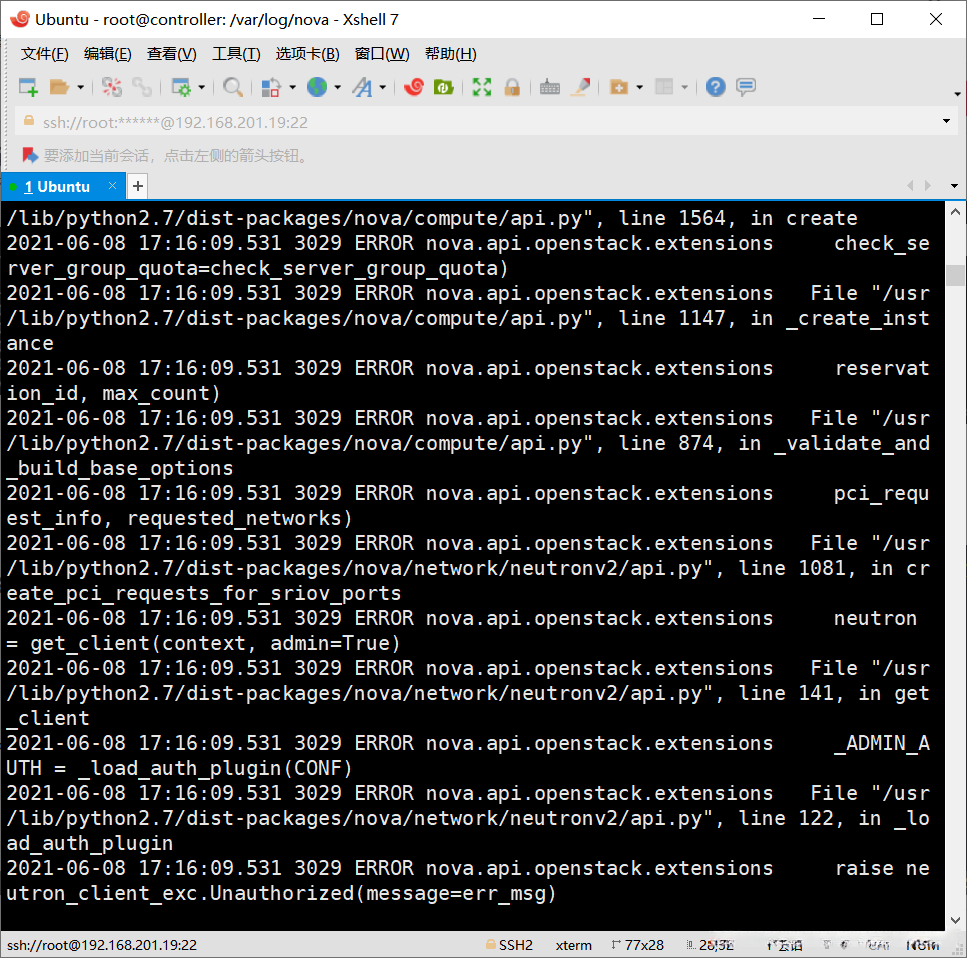Expand the address bar history dropdown

click(x=946, y=121)
